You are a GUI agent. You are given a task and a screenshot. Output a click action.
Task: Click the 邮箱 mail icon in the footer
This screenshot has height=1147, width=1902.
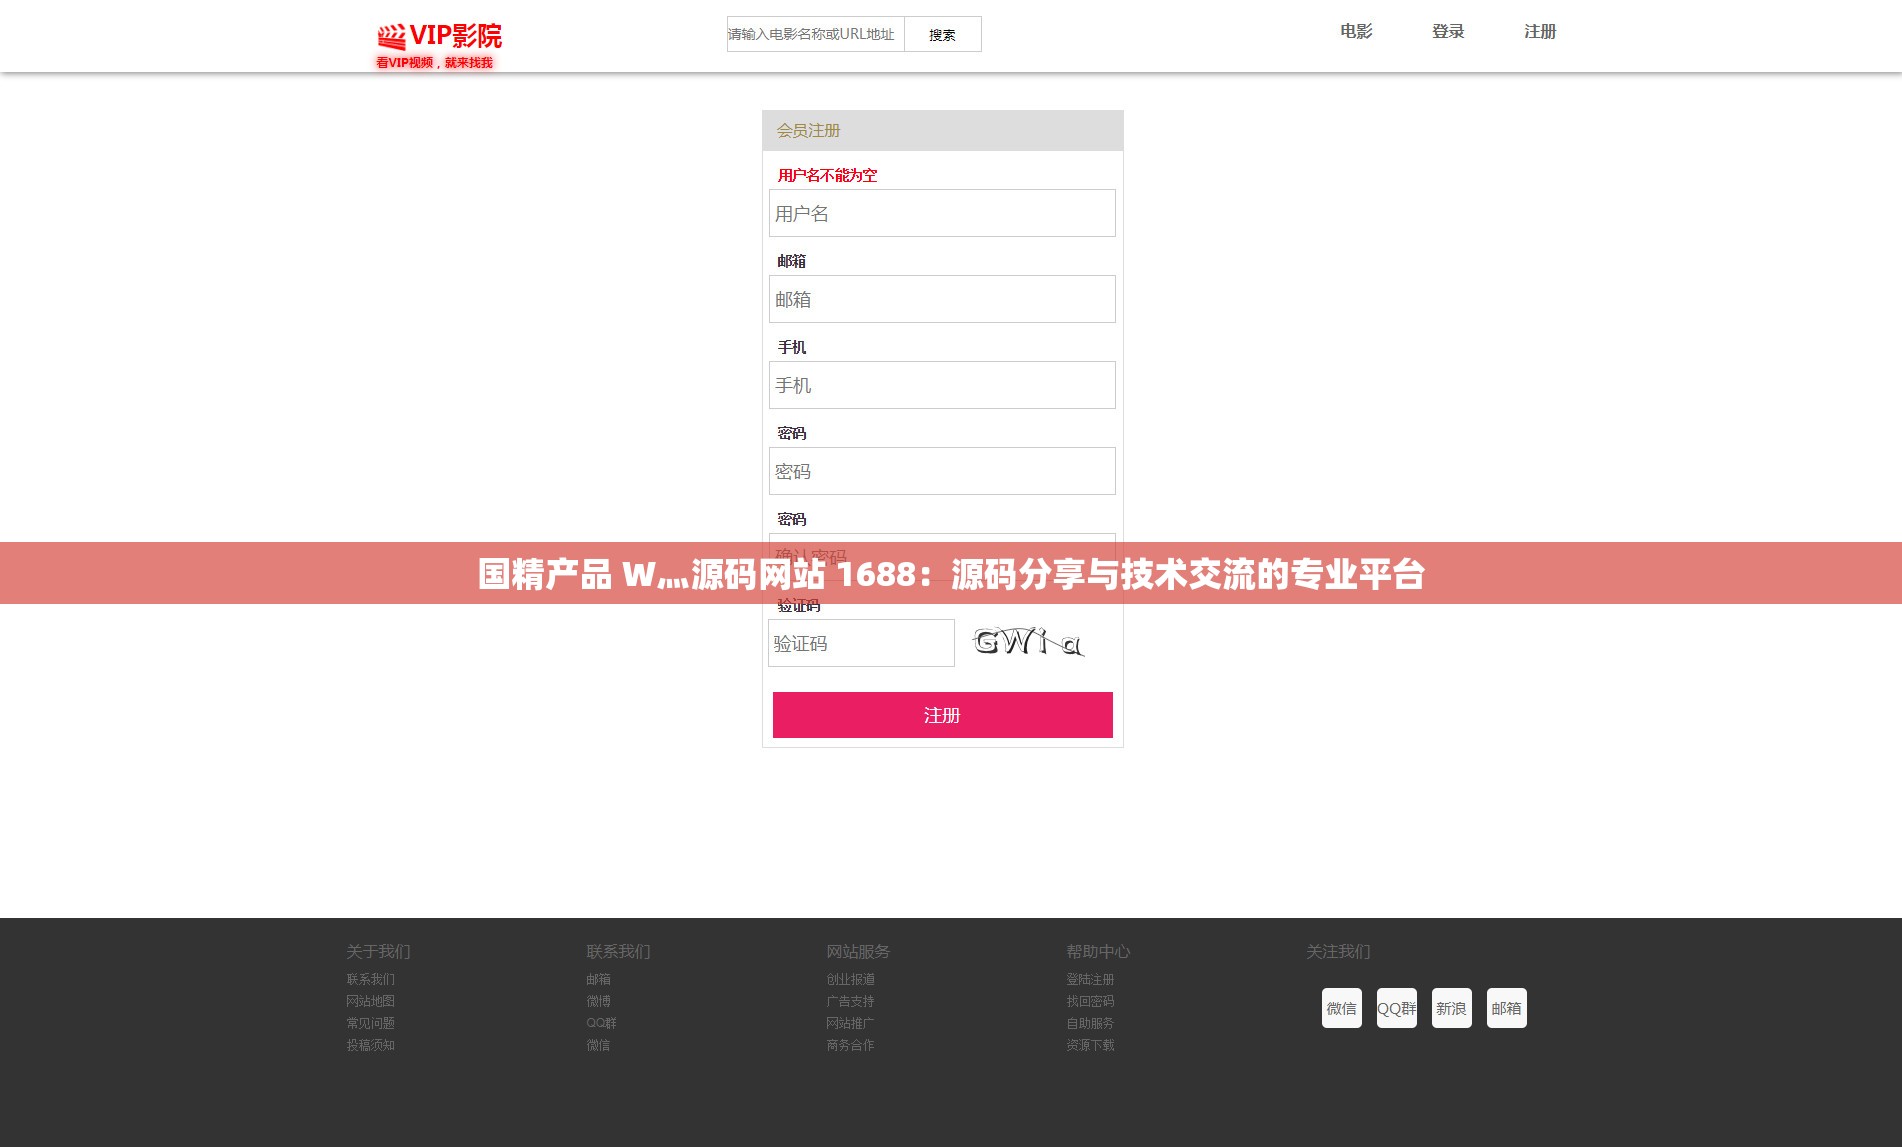(x=1506, y=1007)
